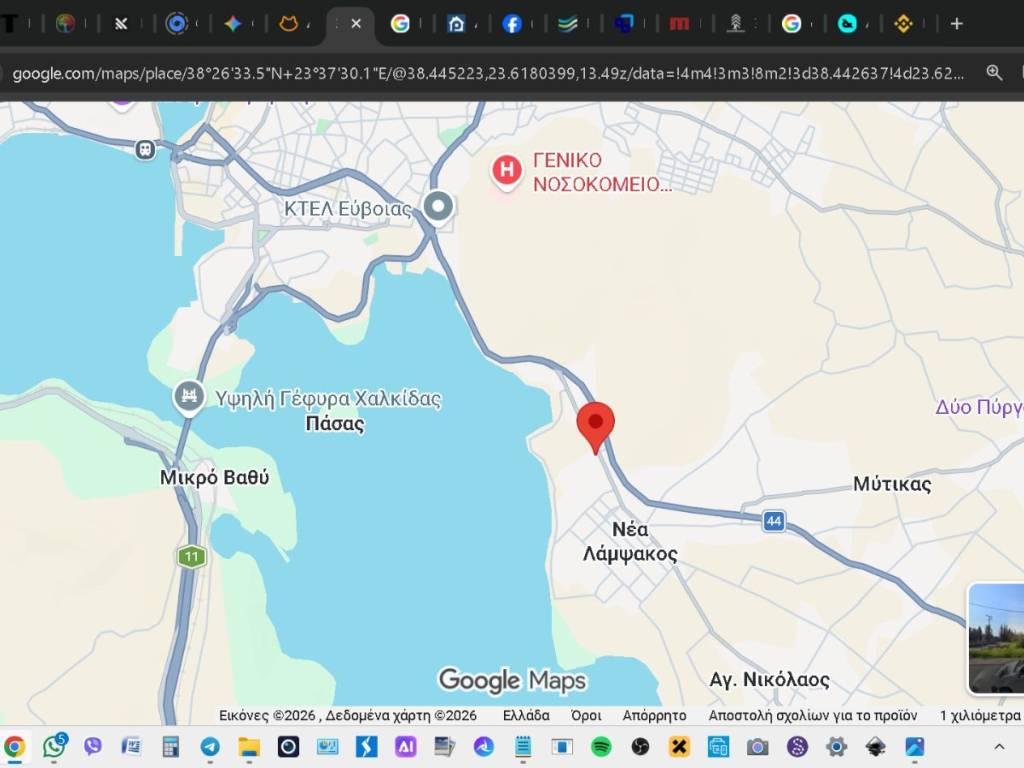
Task: Open the Απόρρητο privacy link
Action: [x=654, y=715]
